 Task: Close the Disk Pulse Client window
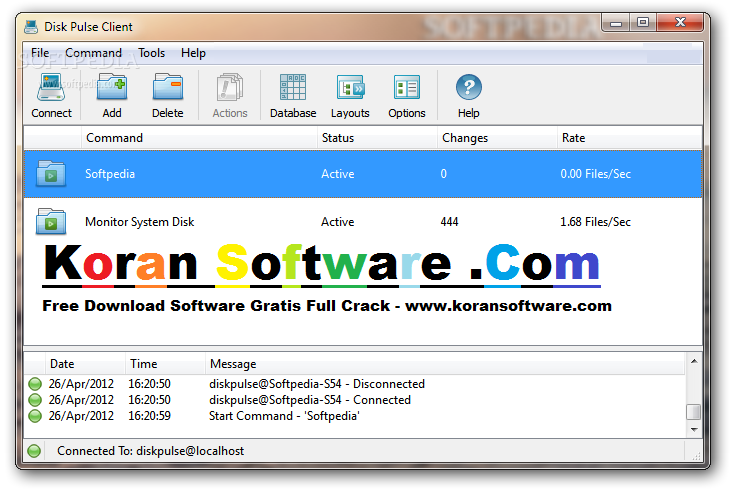click(x=680, y=22)
